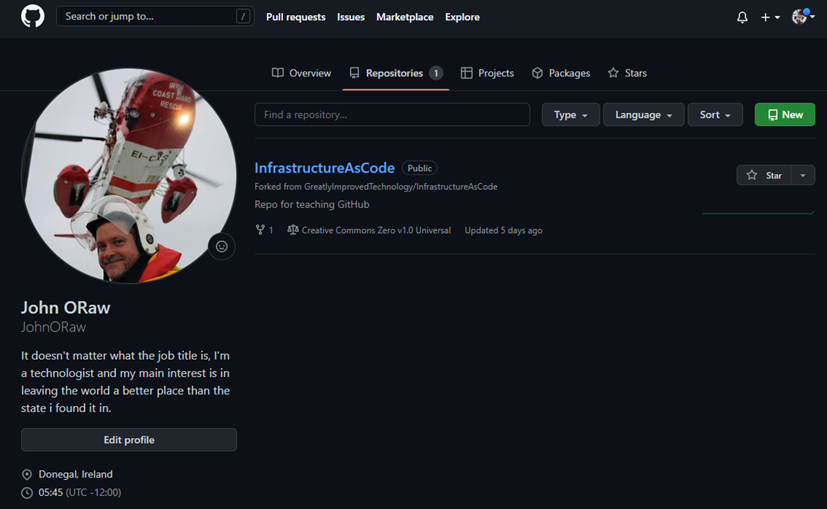The image size is (827, 509).
Task: Click the license scale icon
Action: click(293, 229)
